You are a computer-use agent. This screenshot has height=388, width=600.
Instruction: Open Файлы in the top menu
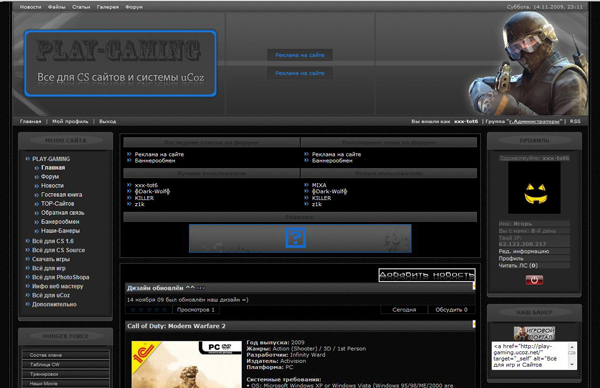57,7
